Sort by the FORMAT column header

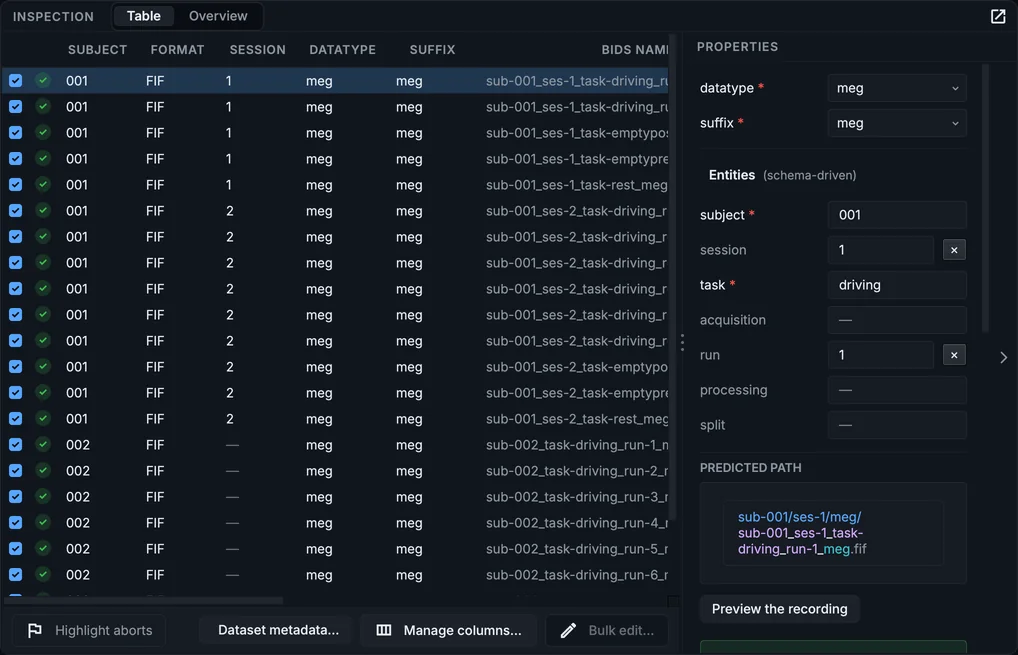pyautogui.click(x=177, y=50)
